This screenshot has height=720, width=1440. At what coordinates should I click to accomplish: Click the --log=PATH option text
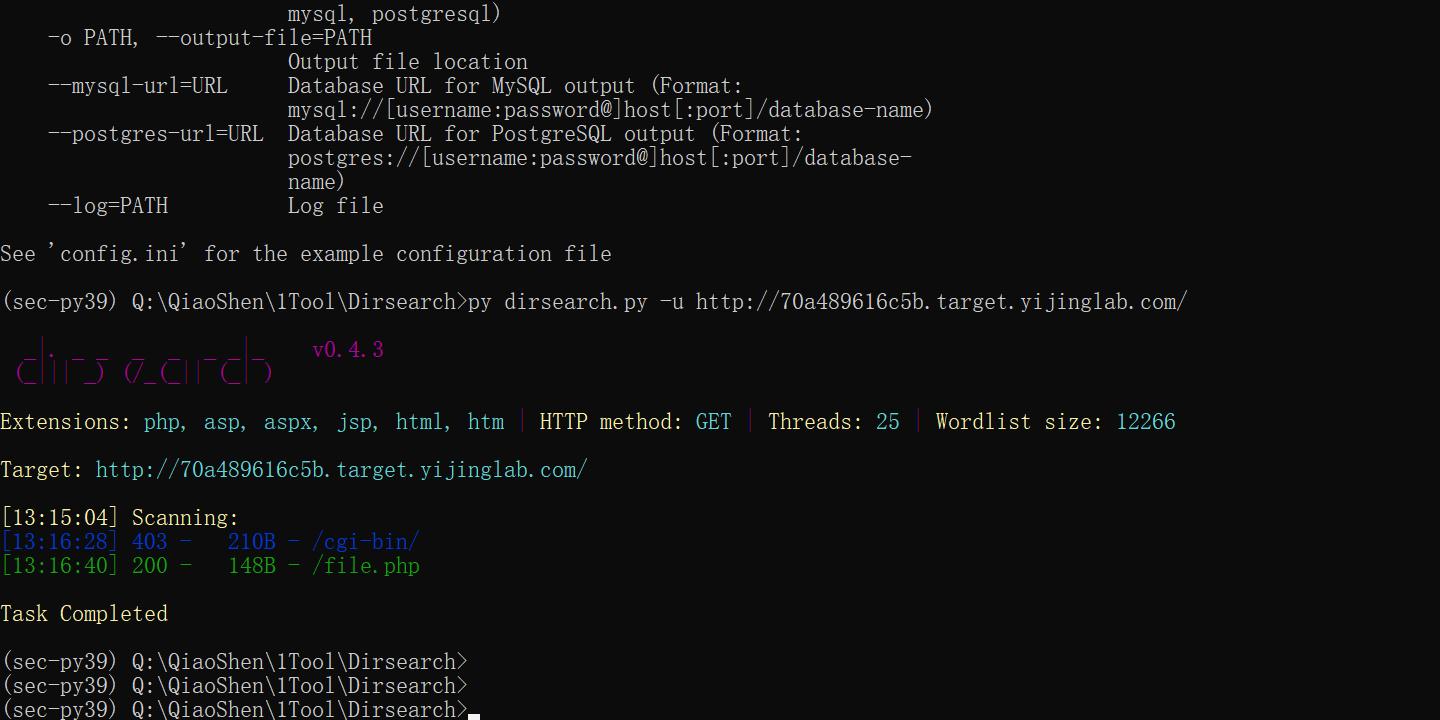[x=108, y=206]
